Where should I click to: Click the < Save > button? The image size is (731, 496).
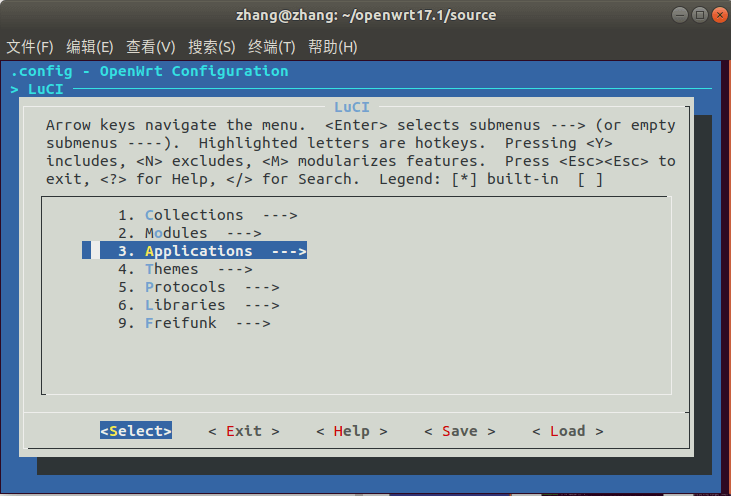coord(459,431)
